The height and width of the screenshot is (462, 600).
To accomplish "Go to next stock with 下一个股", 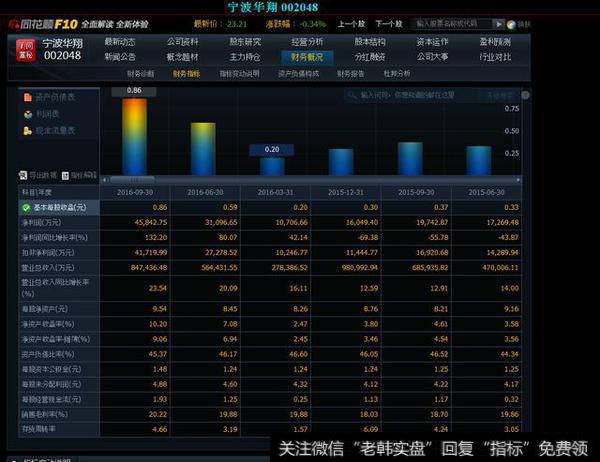I will [x=389, y=24].
